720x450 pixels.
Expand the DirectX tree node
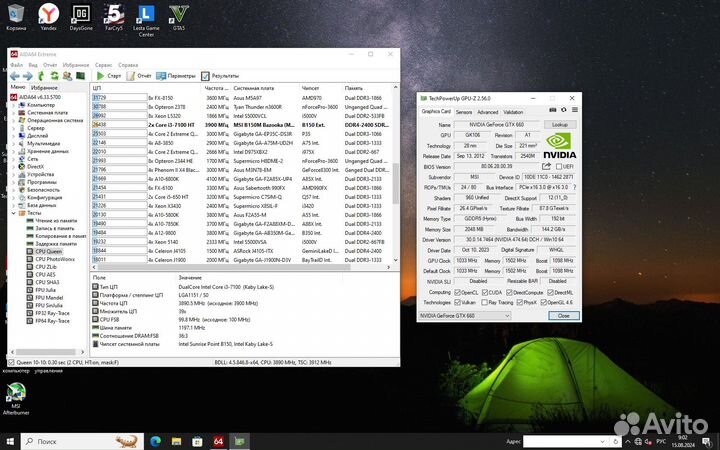[x=13, y=167]
